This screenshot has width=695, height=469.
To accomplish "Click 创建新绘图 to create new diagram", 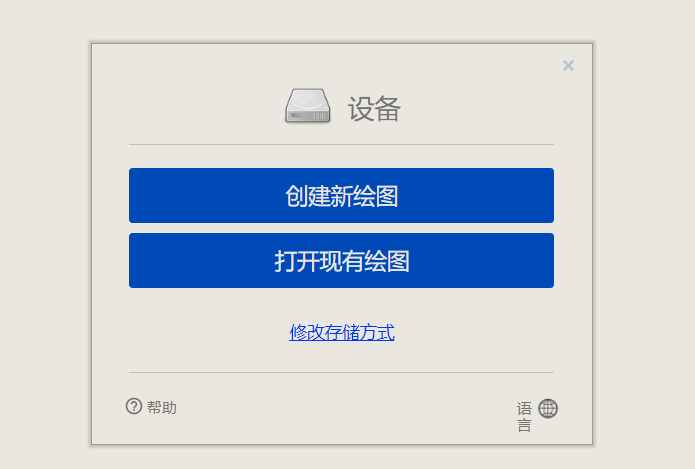I will [341, 195].
